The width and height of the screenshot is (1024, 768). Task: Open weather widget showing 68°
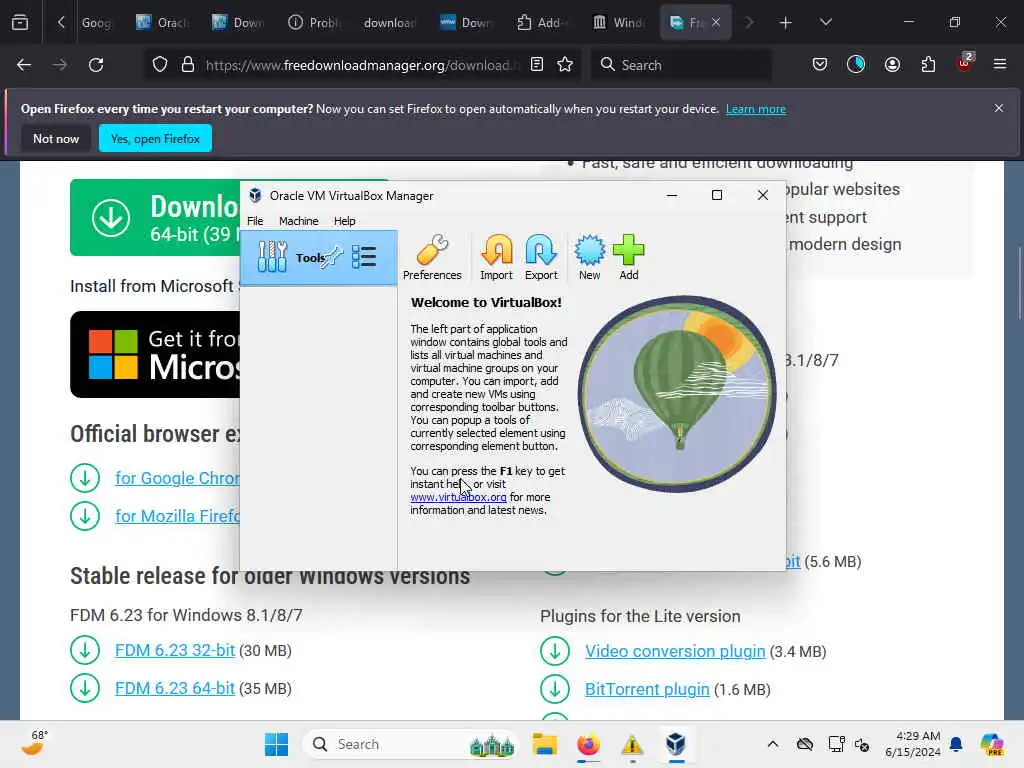[x=35, y=743]
